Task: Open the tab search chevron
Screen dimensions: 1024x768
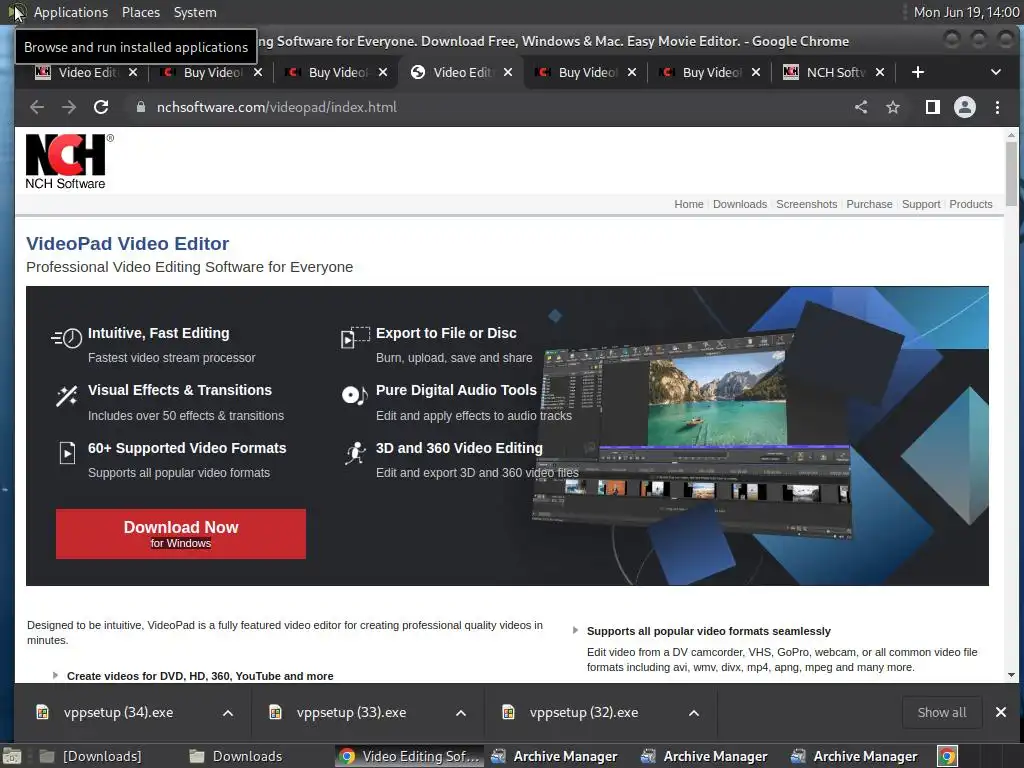Action: coord(996,72)
